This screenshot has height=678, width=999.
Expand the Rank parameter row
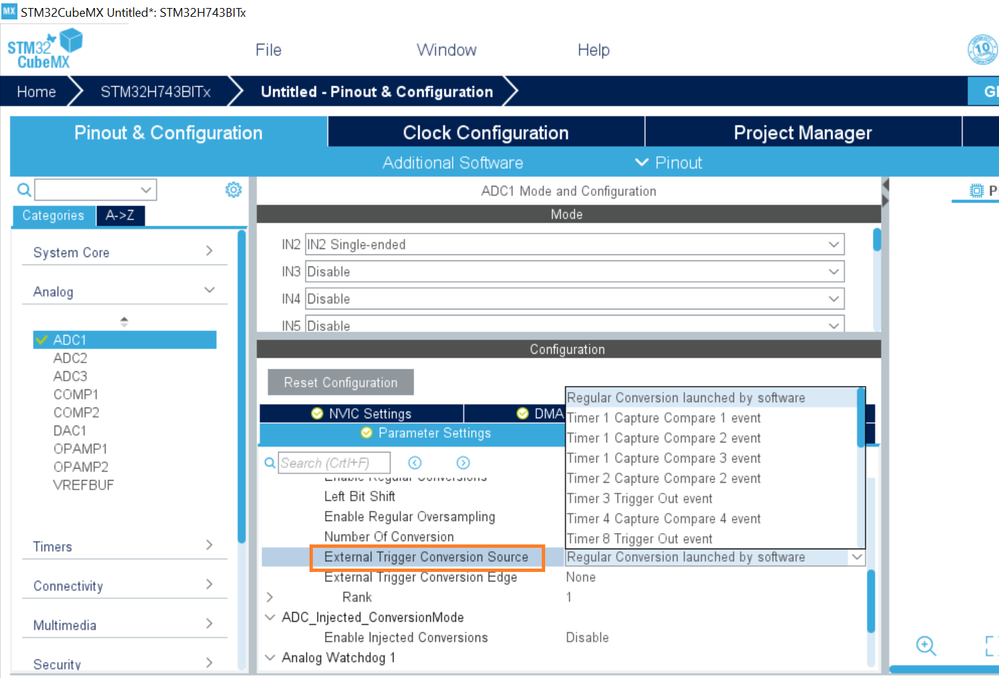(x=270, y=597)
